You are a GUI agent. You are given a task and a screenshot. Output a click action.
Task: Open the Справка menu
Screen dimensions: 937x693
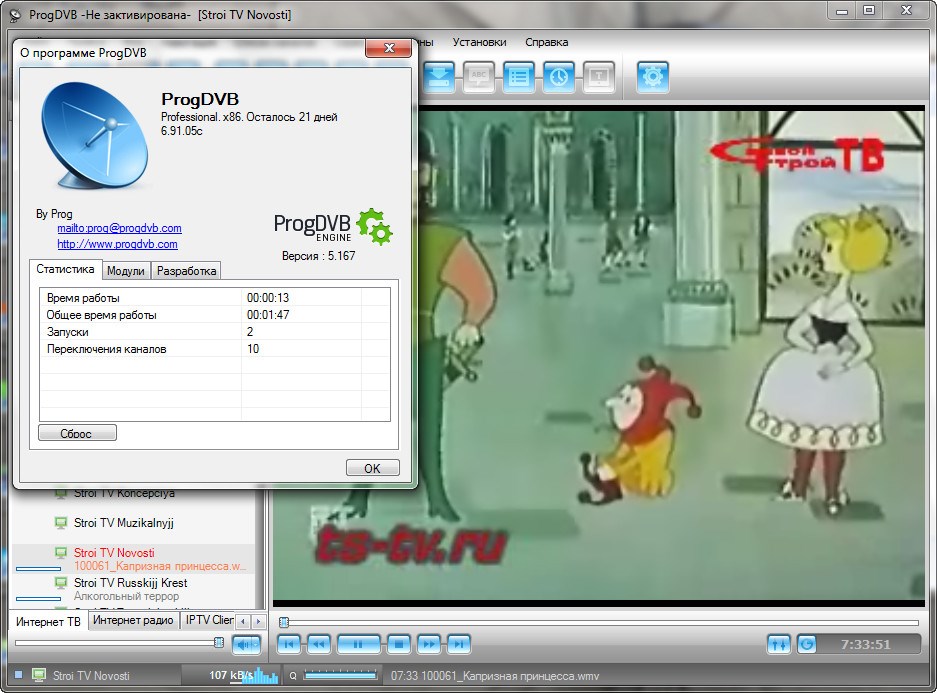[546, 42]
